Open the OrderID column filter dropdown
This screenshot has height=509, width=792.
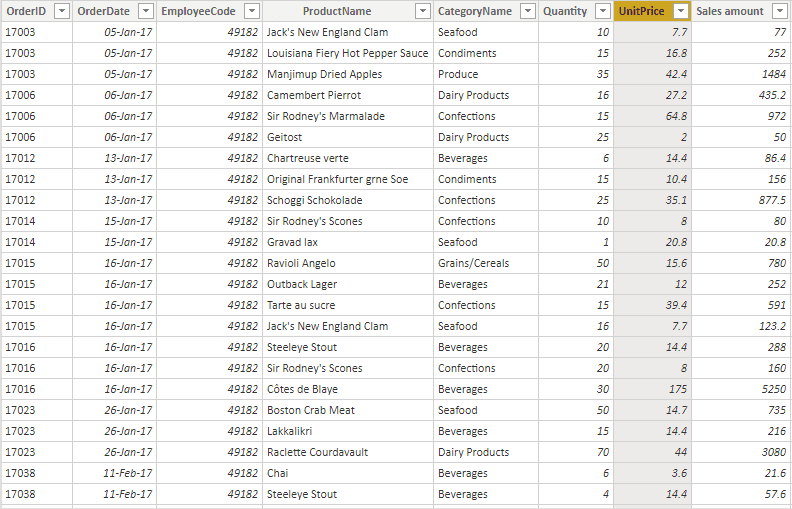point(61,11)
